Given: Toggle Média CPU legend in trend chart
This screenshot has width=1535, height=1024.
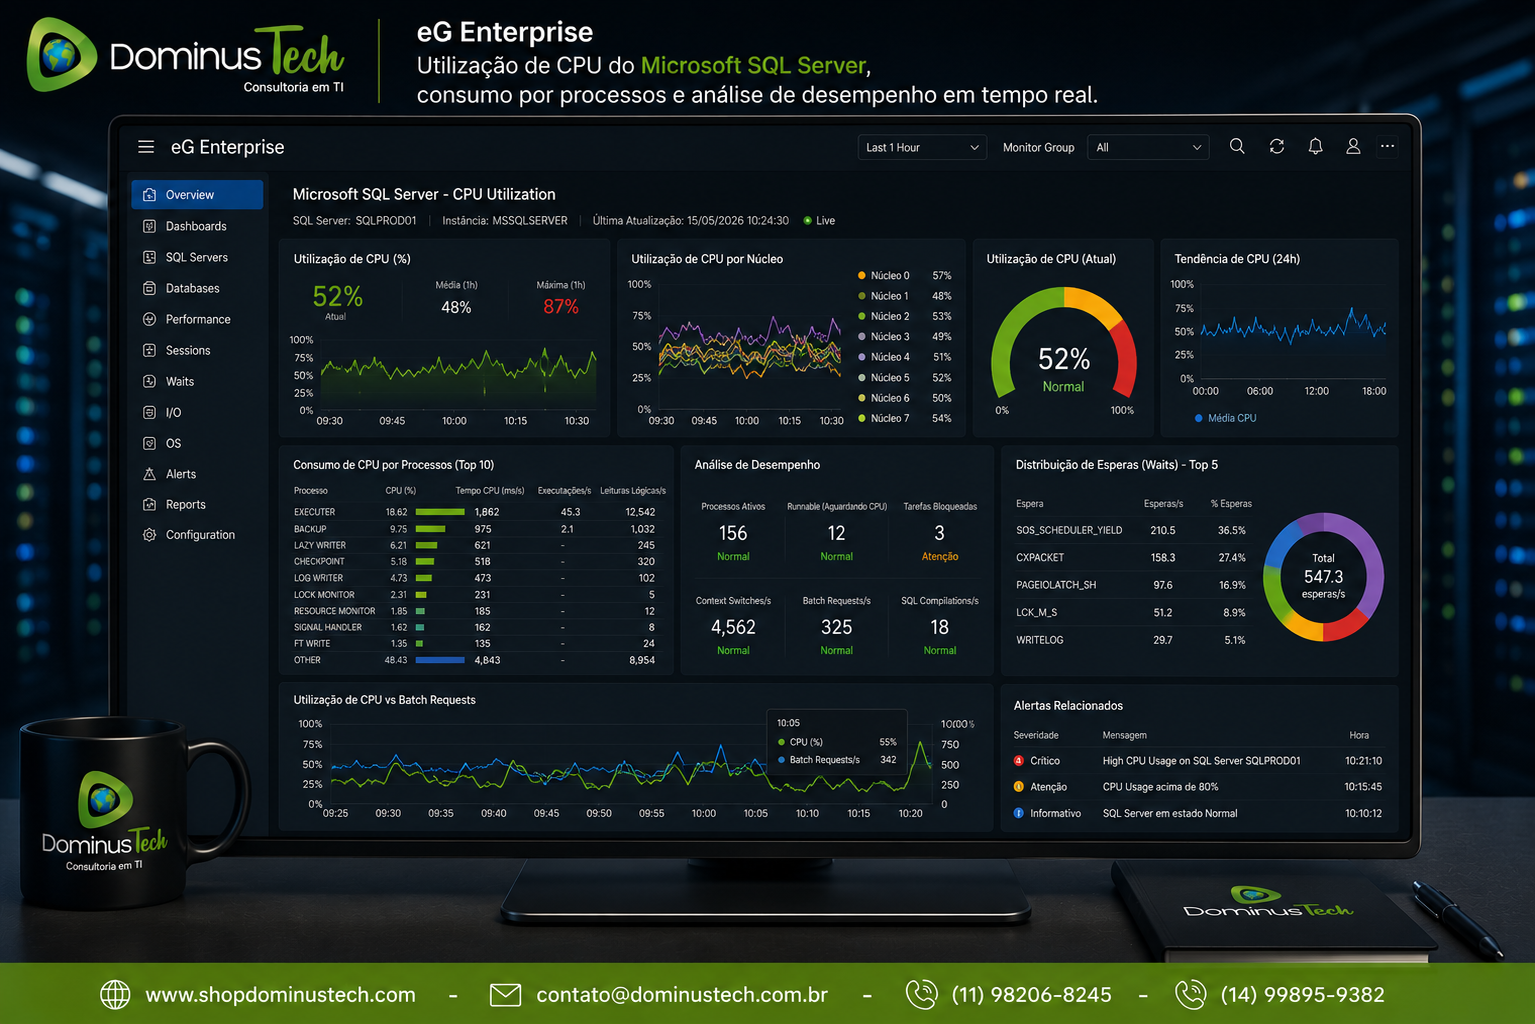Looking at the screenshot, I should (x=1226, y=418).
